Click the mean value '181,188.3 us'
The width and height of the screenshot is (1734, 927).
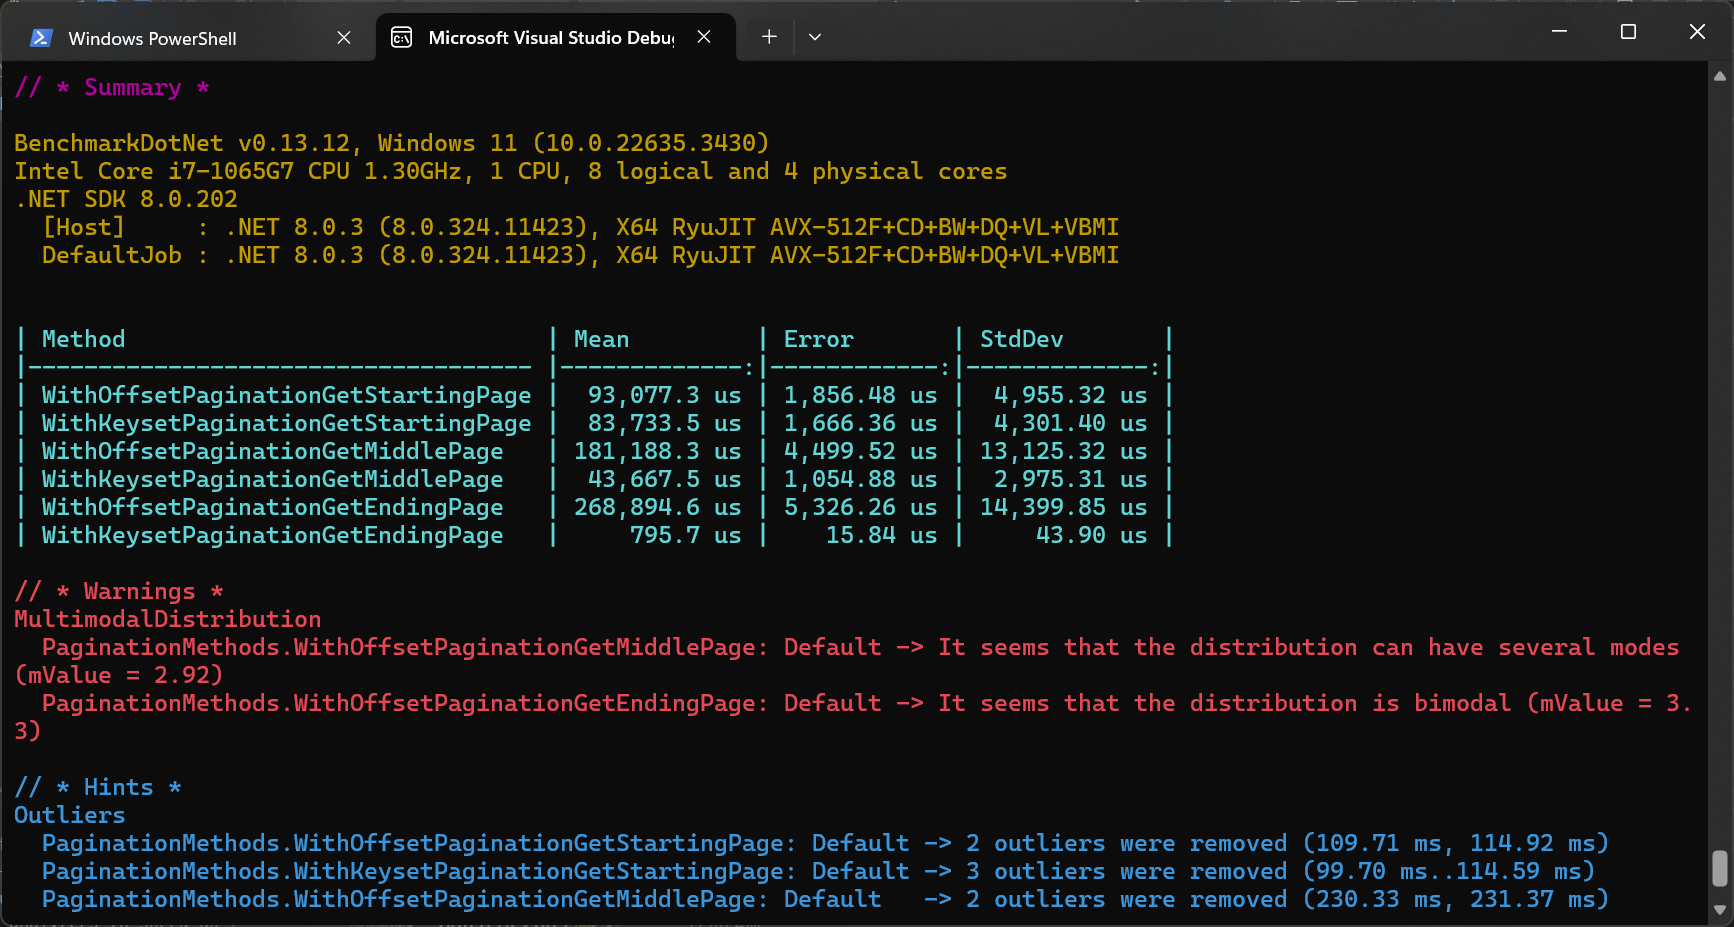click(x=658, y=452)
